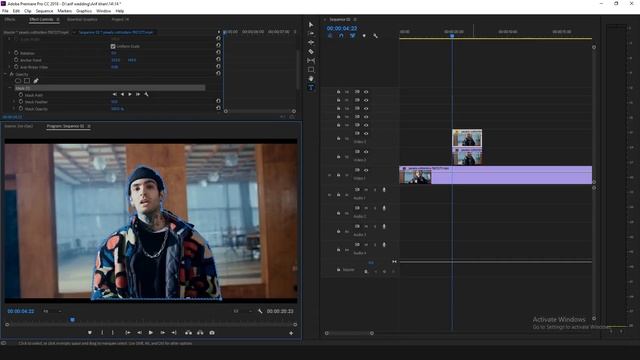Click the timeline timecode 00:00:04:22
The height and width of the screenshot is (360, 640).
pyautogui.click(x=342, y=28)
